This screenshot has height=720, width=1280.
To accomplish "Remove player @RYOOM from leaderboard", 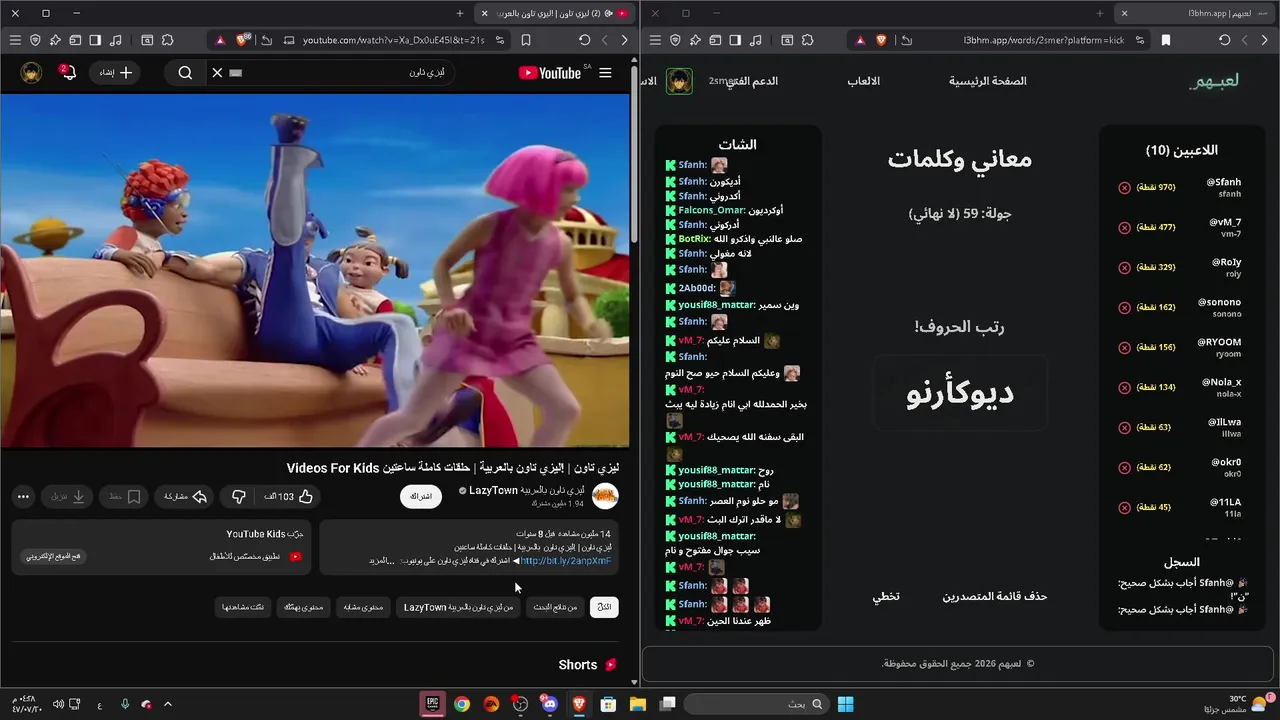I will click(x=1124, y=348).
